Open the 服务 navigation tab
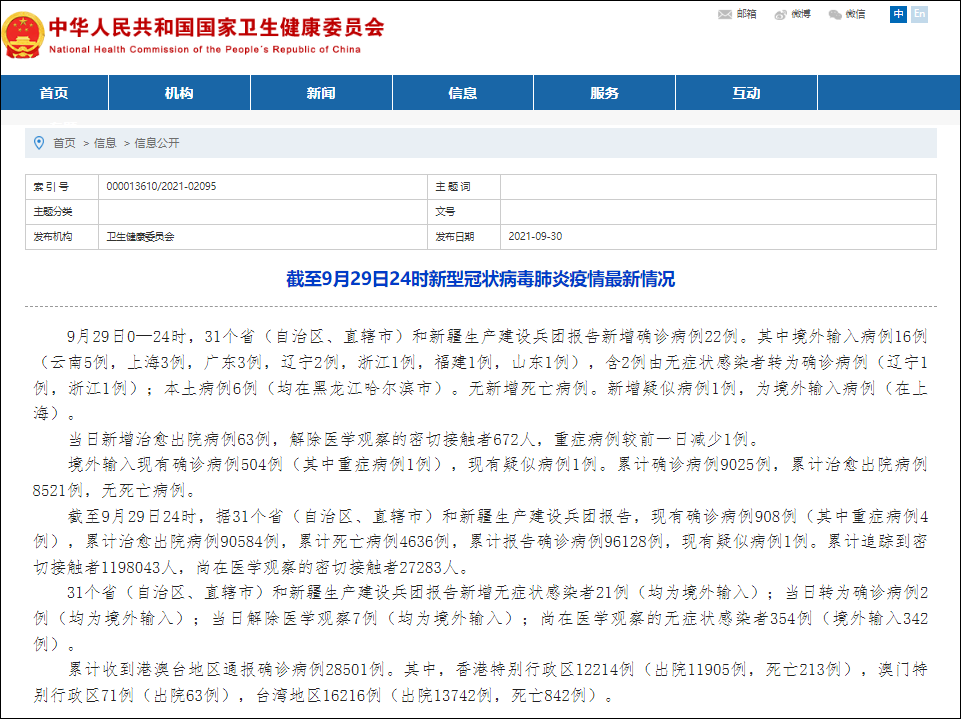This screenshot has width=961, height=719. click(x=604, y=93)
